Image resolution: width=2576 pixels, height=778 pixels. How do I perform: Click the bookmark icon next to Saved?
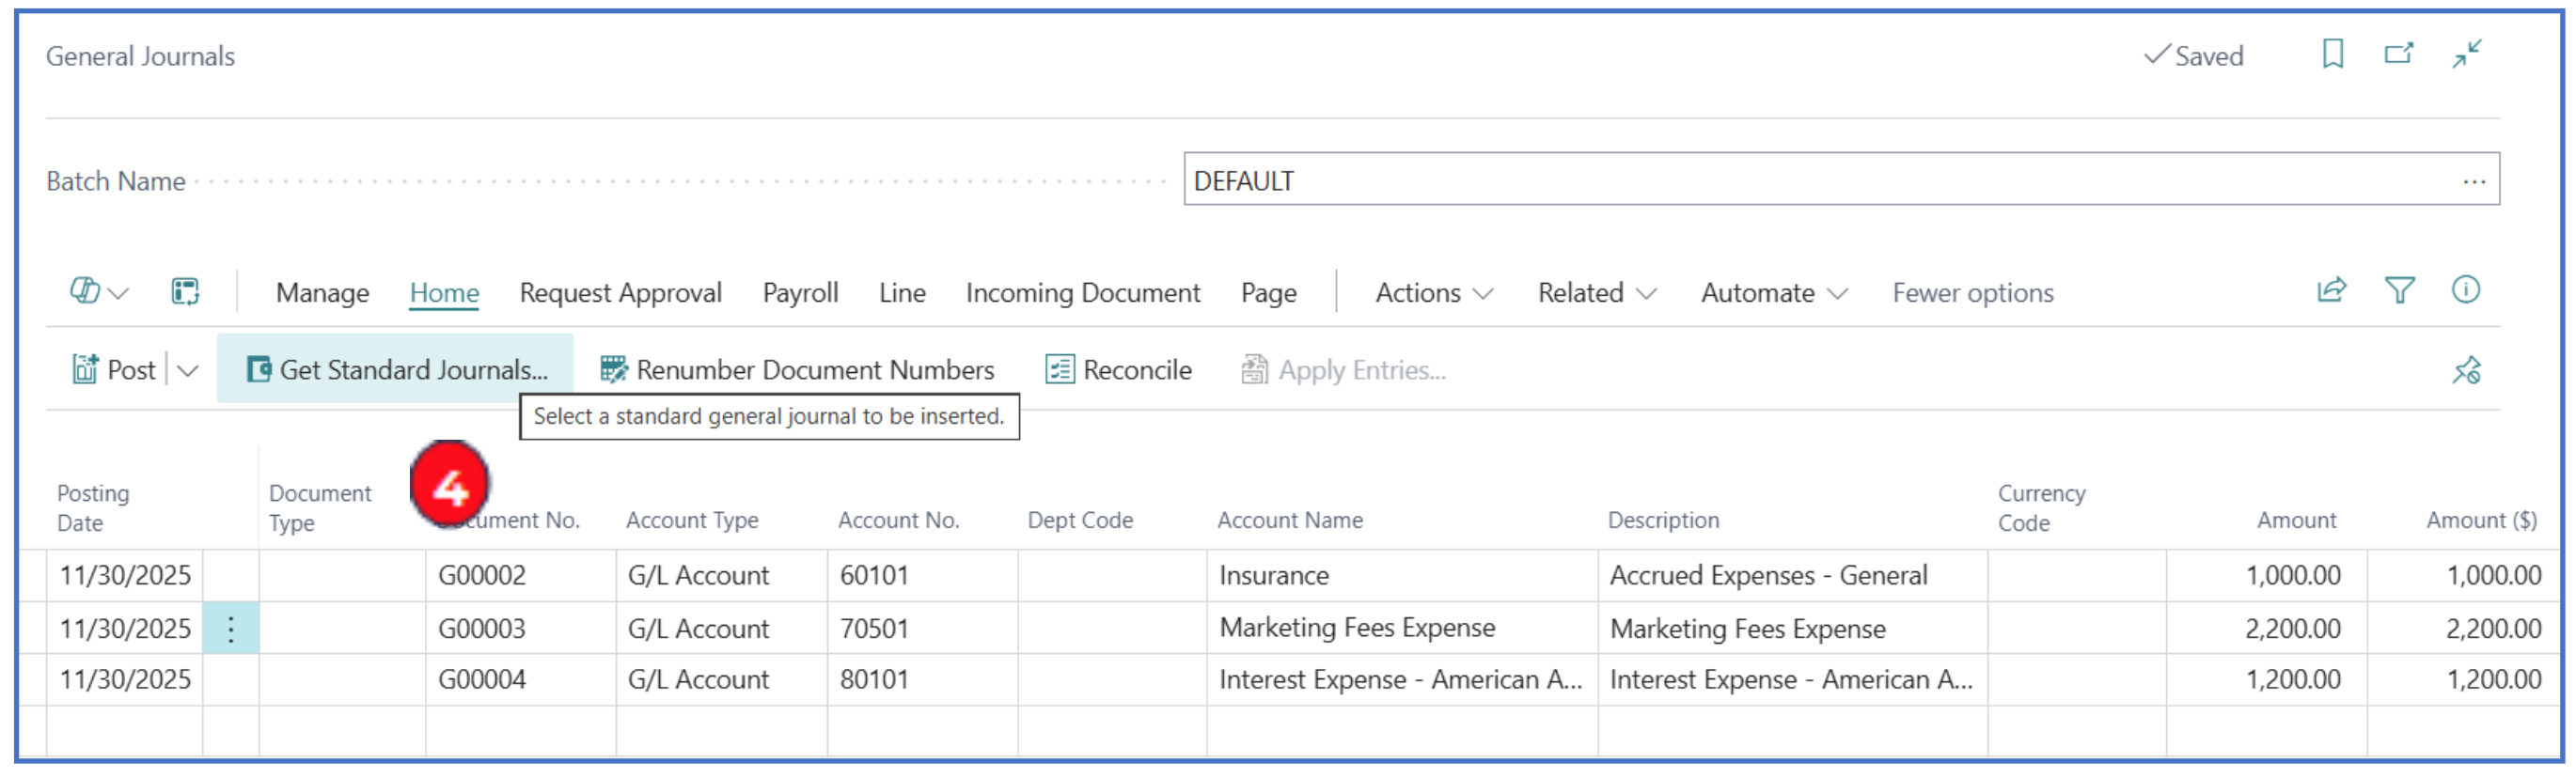click(2332, 54)
